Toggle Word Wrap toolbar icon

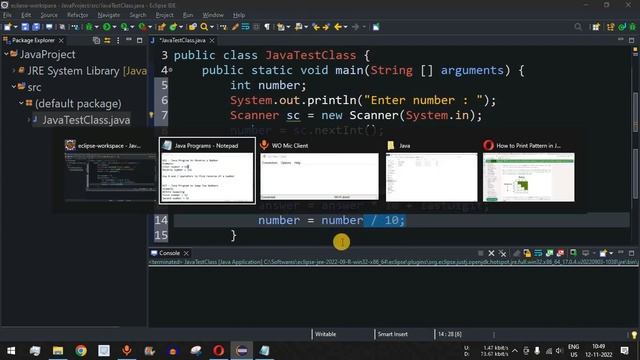[245, 27]
